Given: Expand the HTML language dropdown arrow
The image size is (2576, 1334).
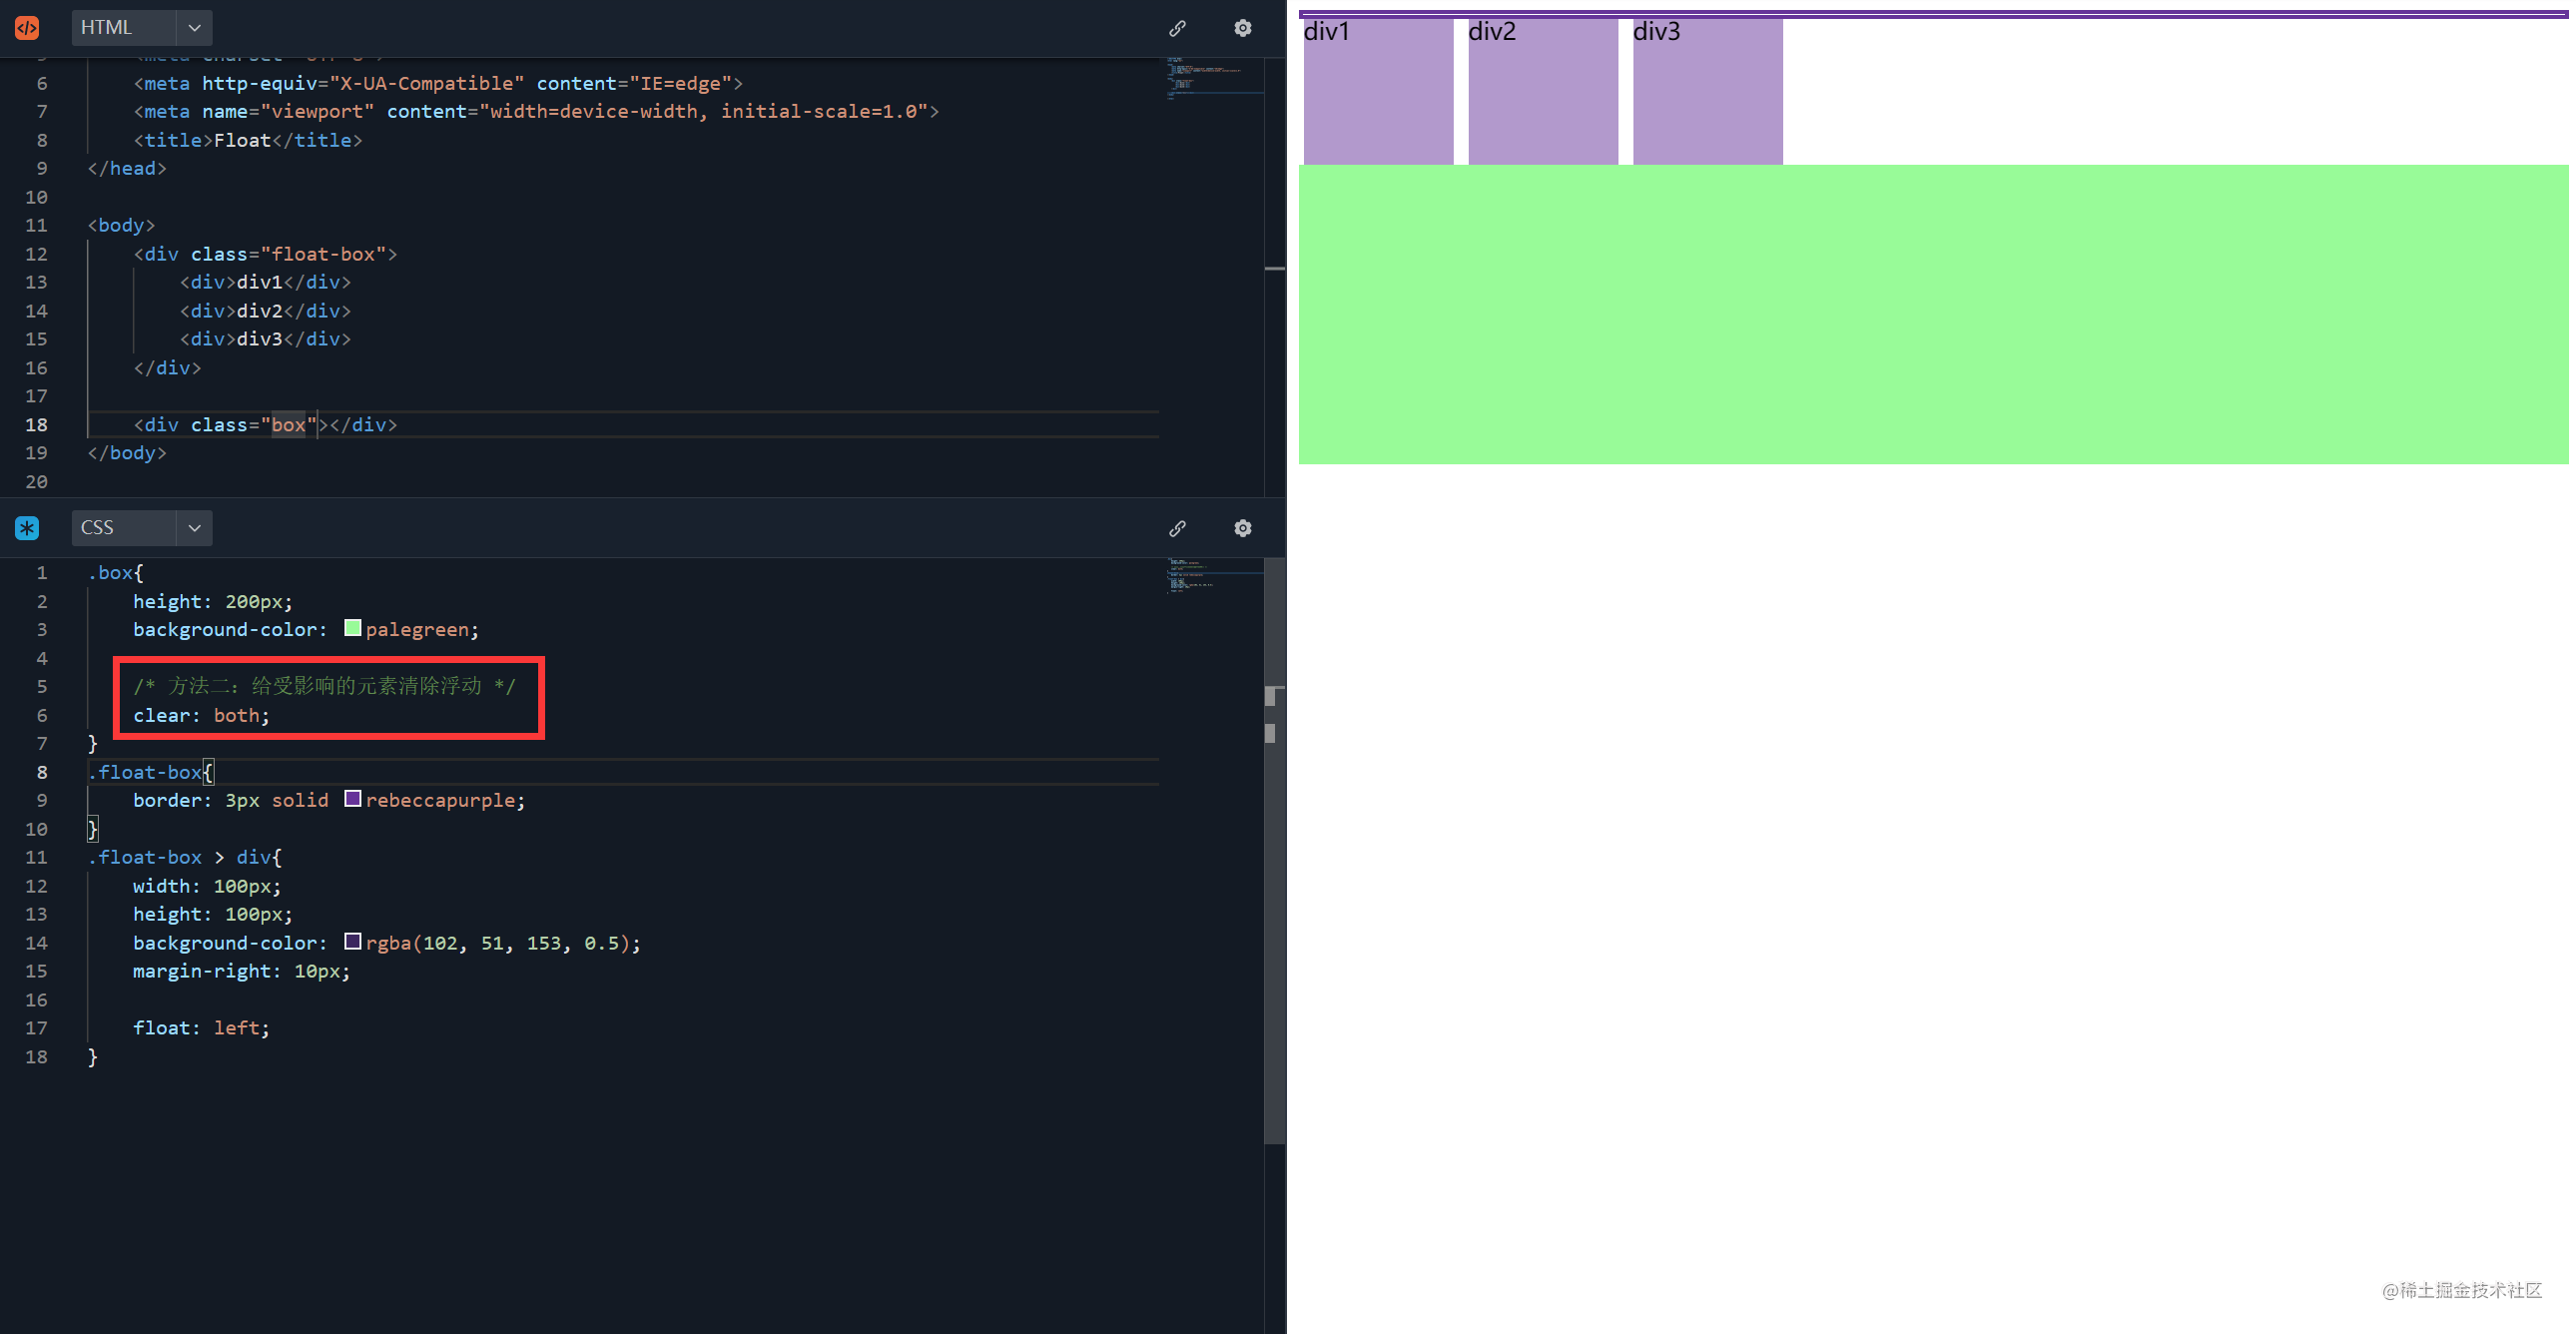Looking at the screenshot, I should 195,28.
